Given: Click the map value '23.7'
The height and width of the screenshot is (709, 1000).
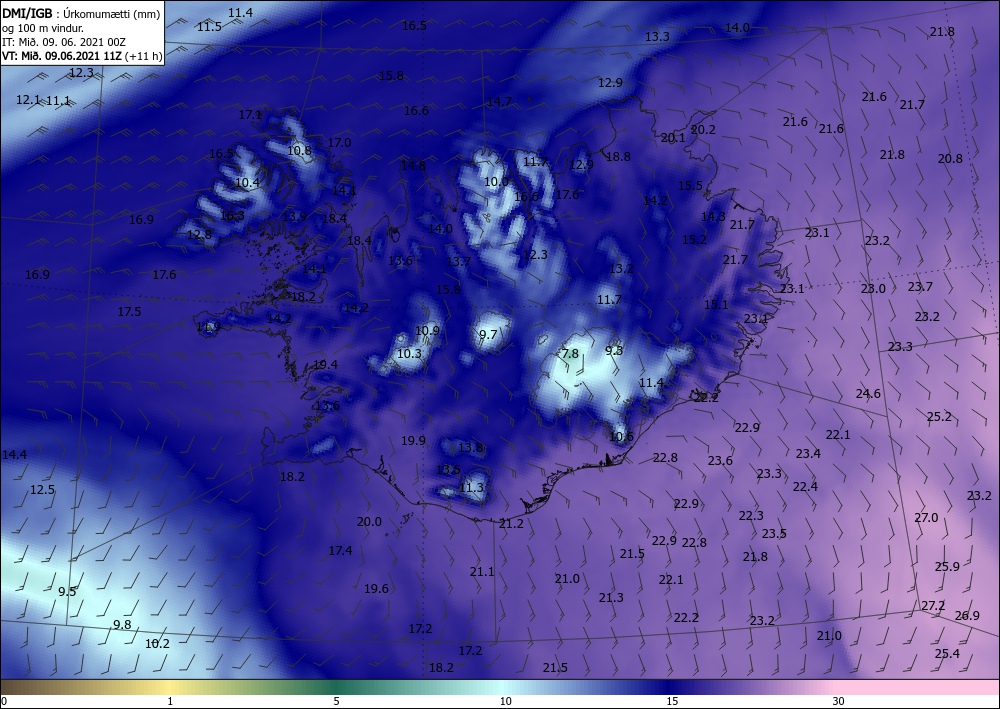Looking at the screenshot, I should (x=920, y=287).
